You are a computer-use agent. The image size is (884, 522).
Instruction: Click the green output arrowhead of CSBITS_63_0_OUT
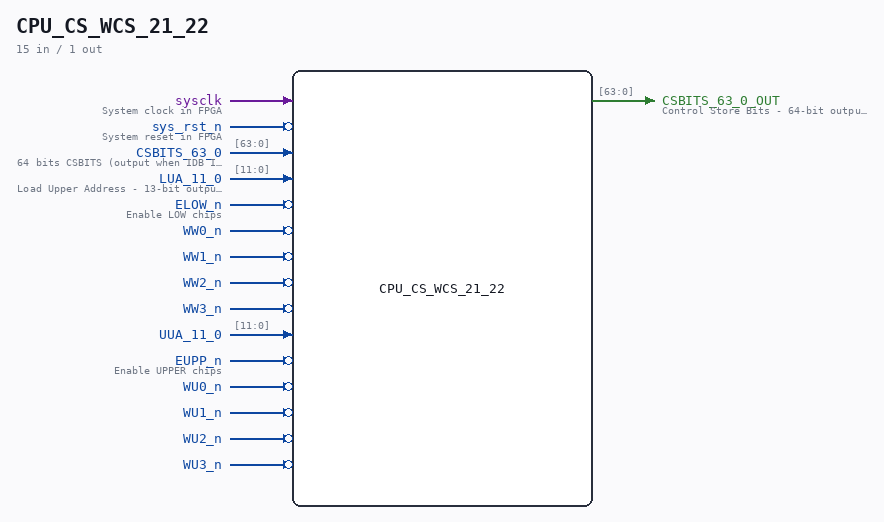(650, 100)
